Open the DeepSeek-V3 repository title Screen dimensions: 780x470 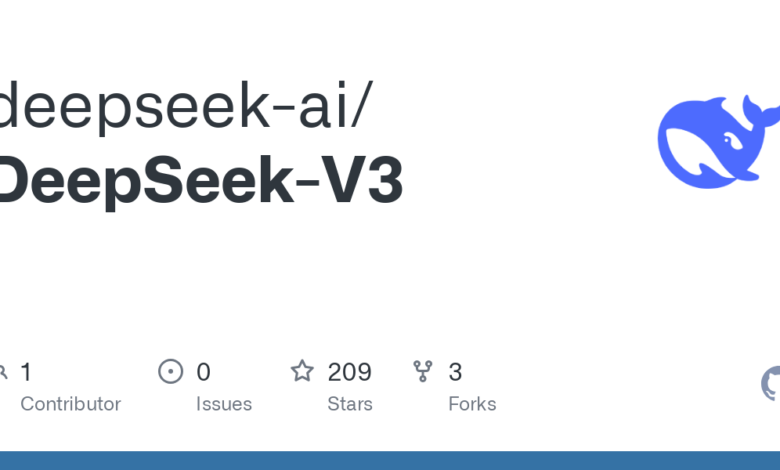(198, 182)
